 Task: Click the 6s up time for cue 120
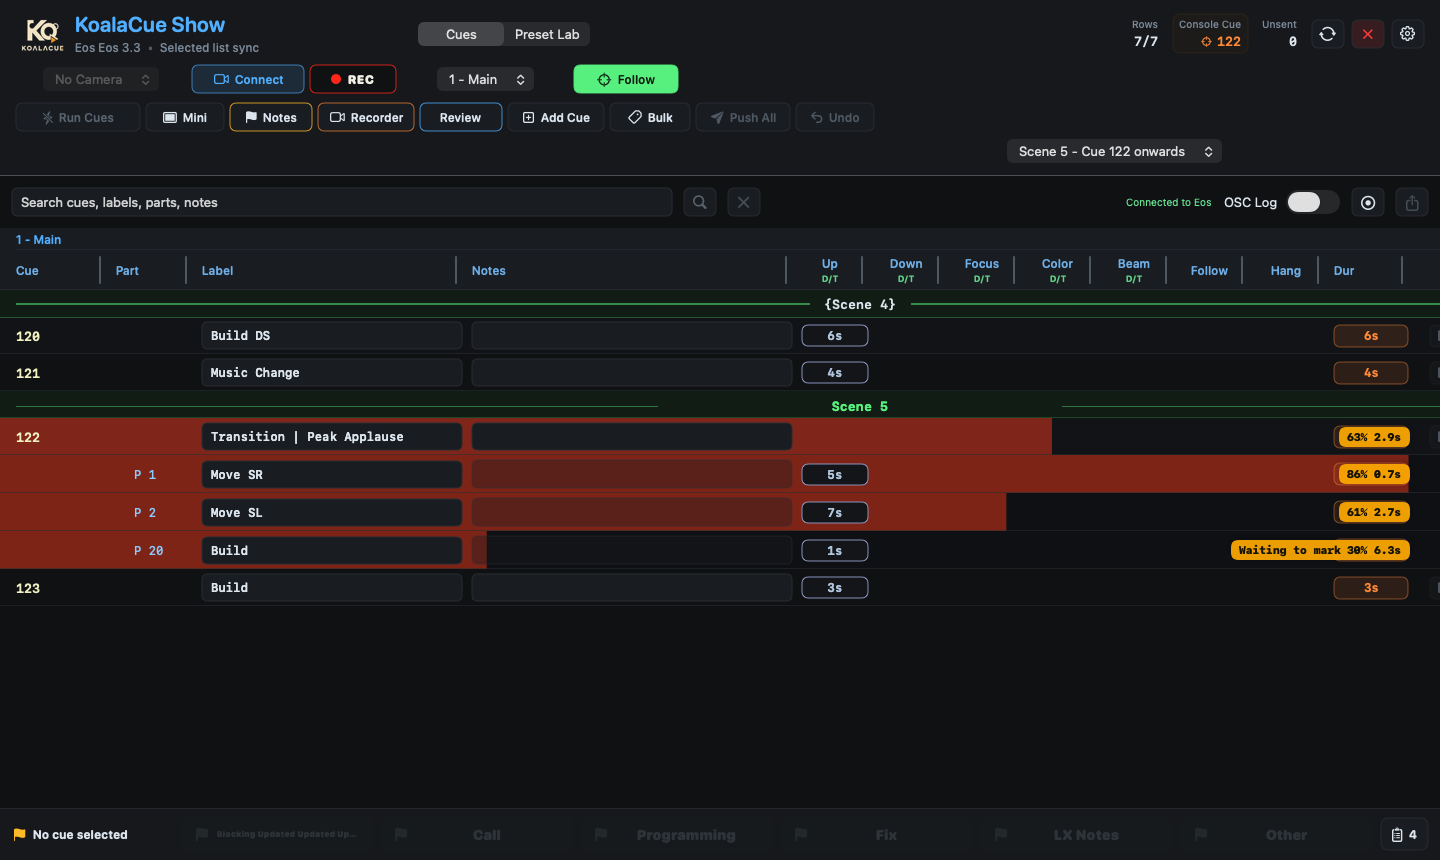click(835, 336)
